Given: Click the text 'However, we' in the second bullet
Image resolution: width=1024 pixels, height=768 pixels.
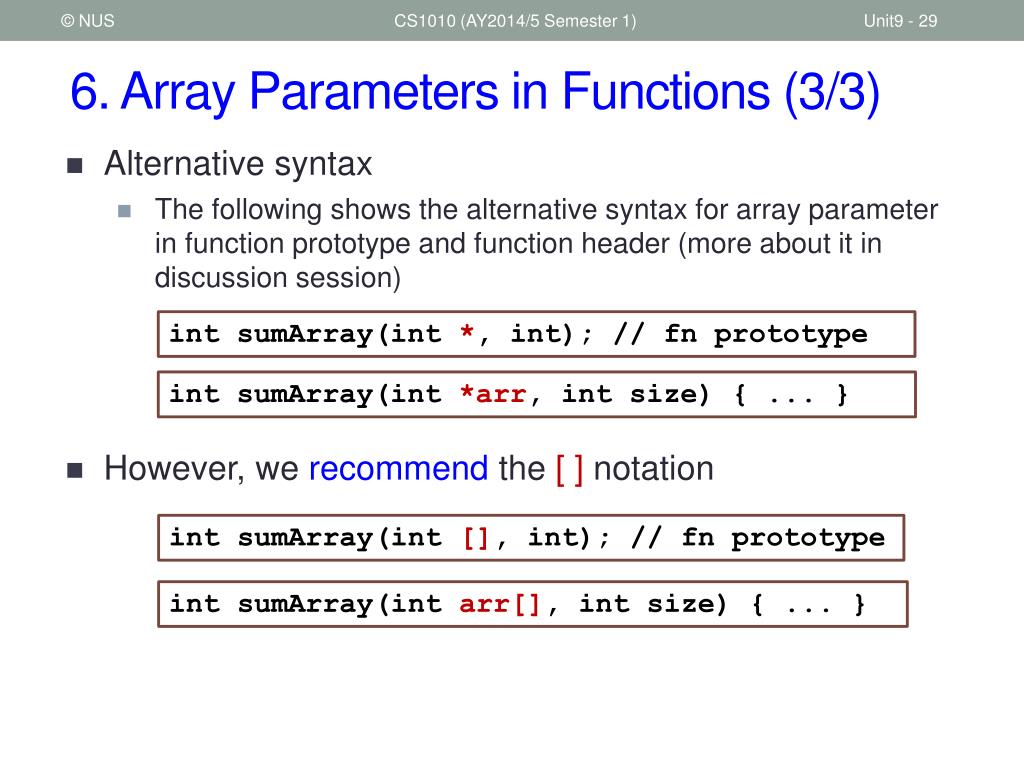Looking at the screenshot, I should 201,469.
